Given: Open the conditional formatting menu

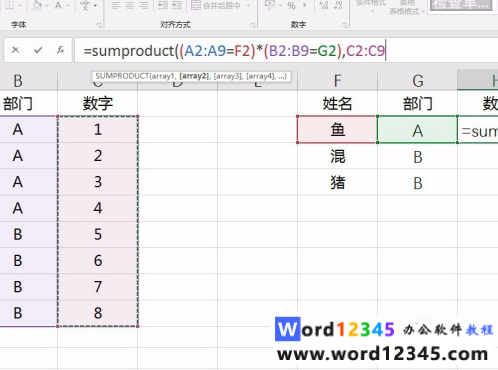Looking at the screenshot, I should click(x=371, y=6).
